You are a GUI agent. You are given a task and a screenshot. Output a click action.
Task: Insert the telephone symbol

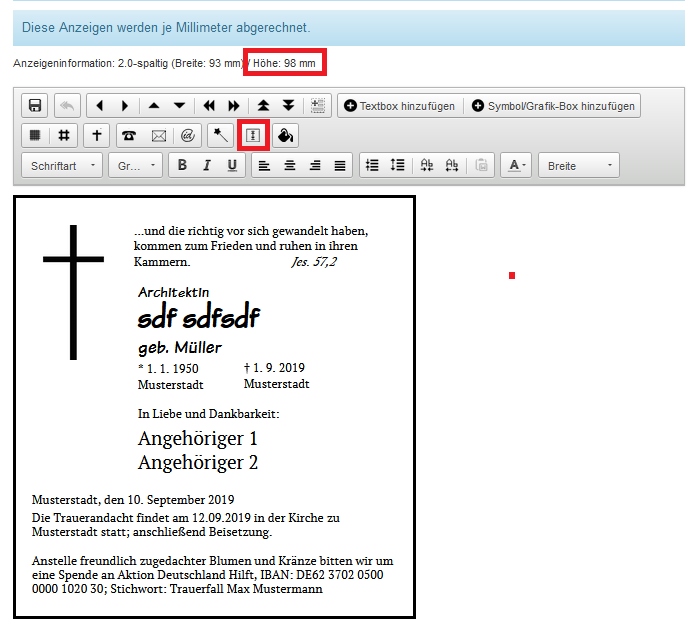pyautogui.click(x=129, y=135)
